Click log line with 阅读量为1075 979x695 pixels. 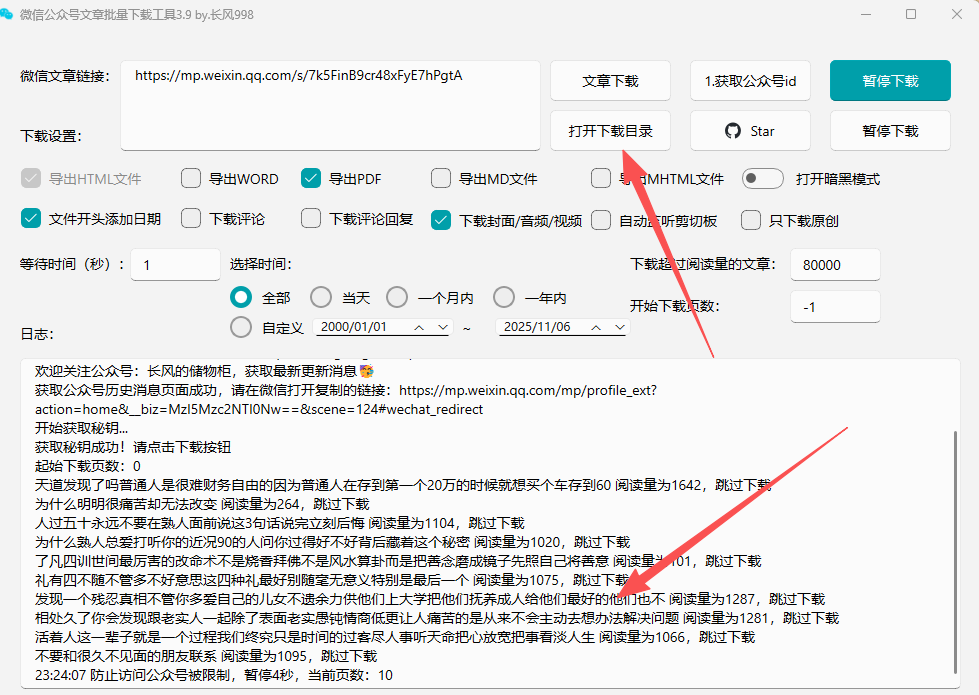[x=332, y=580]
